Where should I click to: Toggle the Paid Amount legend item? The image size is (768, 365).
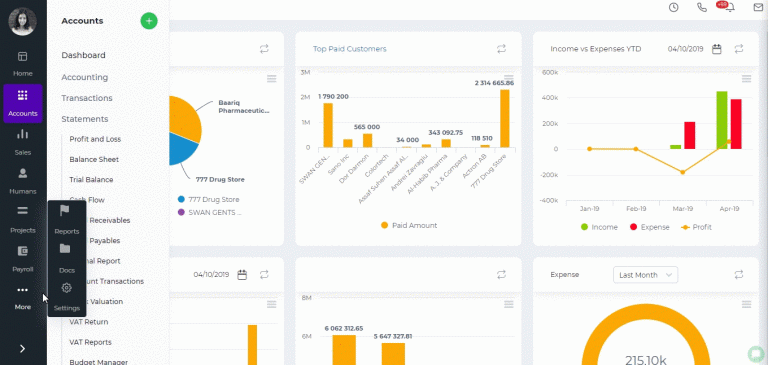pyautogui.click(x=409, y=225)
